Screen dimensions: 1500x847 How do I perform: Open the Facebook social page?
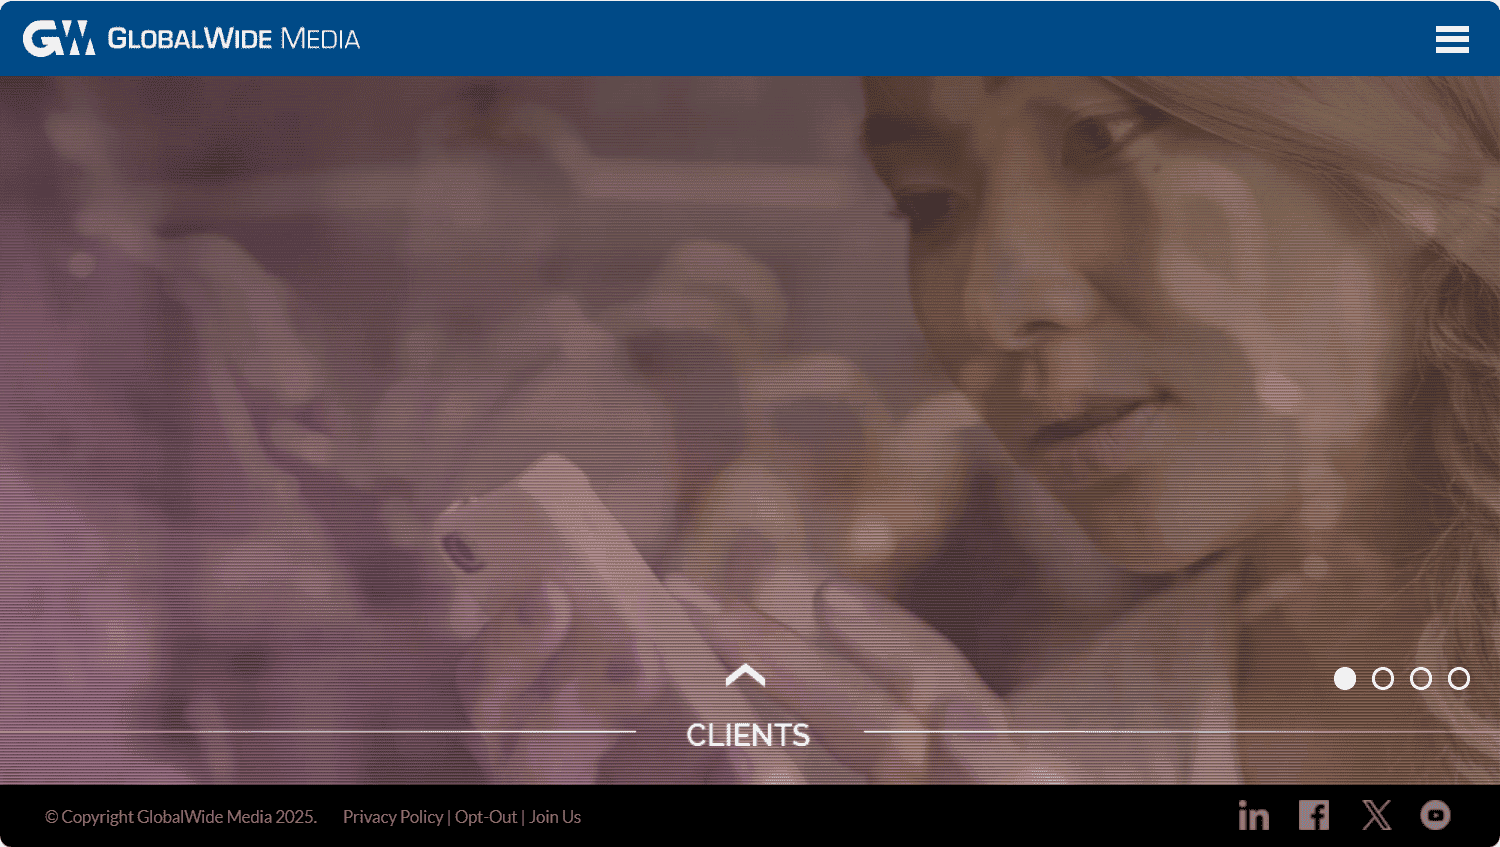(1314, 815)
